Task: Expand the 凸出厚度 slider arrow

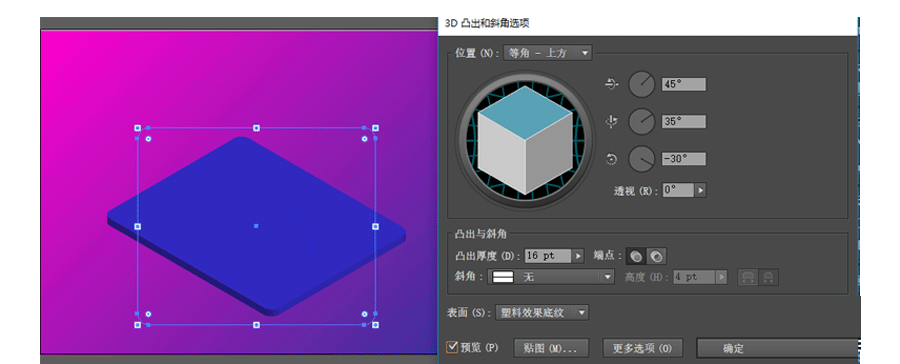Action: [578, 256]
